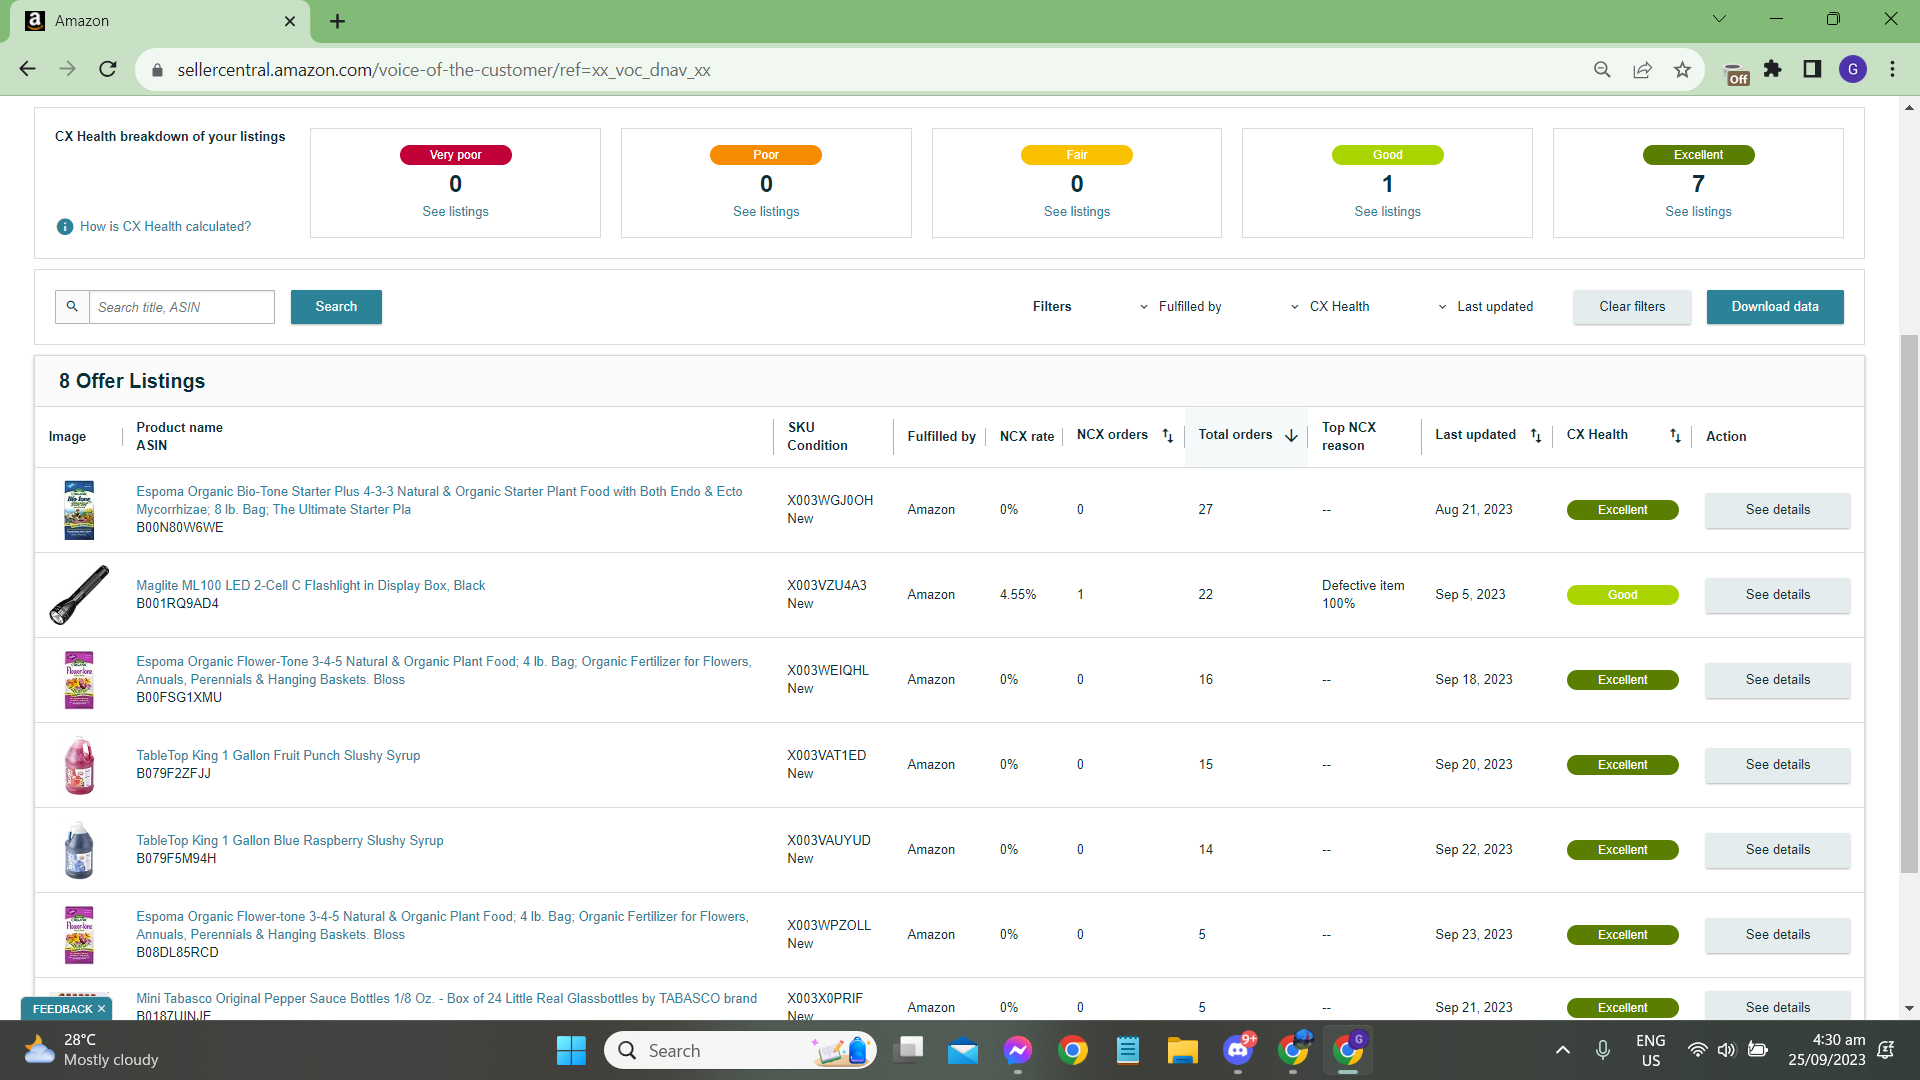Open File Explorer from taskbar

(x=1182, y=1050)
